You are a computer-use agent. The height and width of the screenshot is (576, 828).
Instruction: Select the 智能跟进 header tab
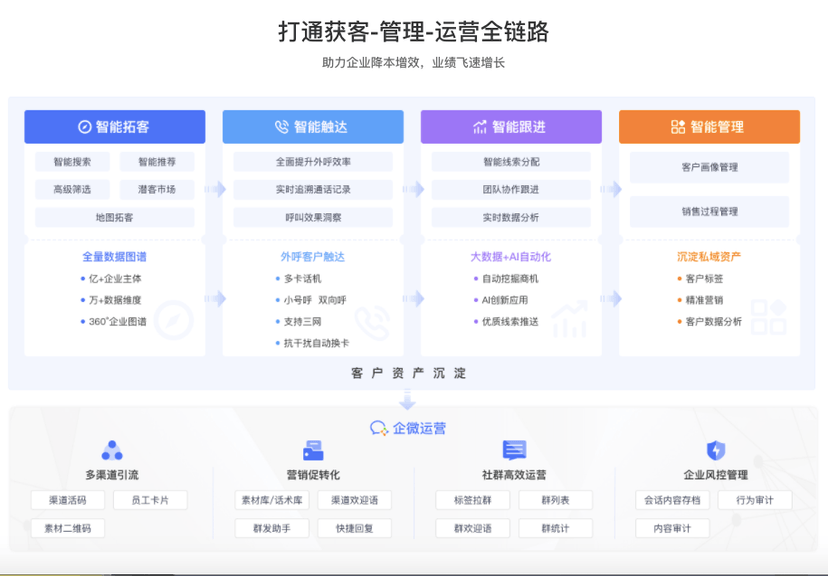click(511, 127)
